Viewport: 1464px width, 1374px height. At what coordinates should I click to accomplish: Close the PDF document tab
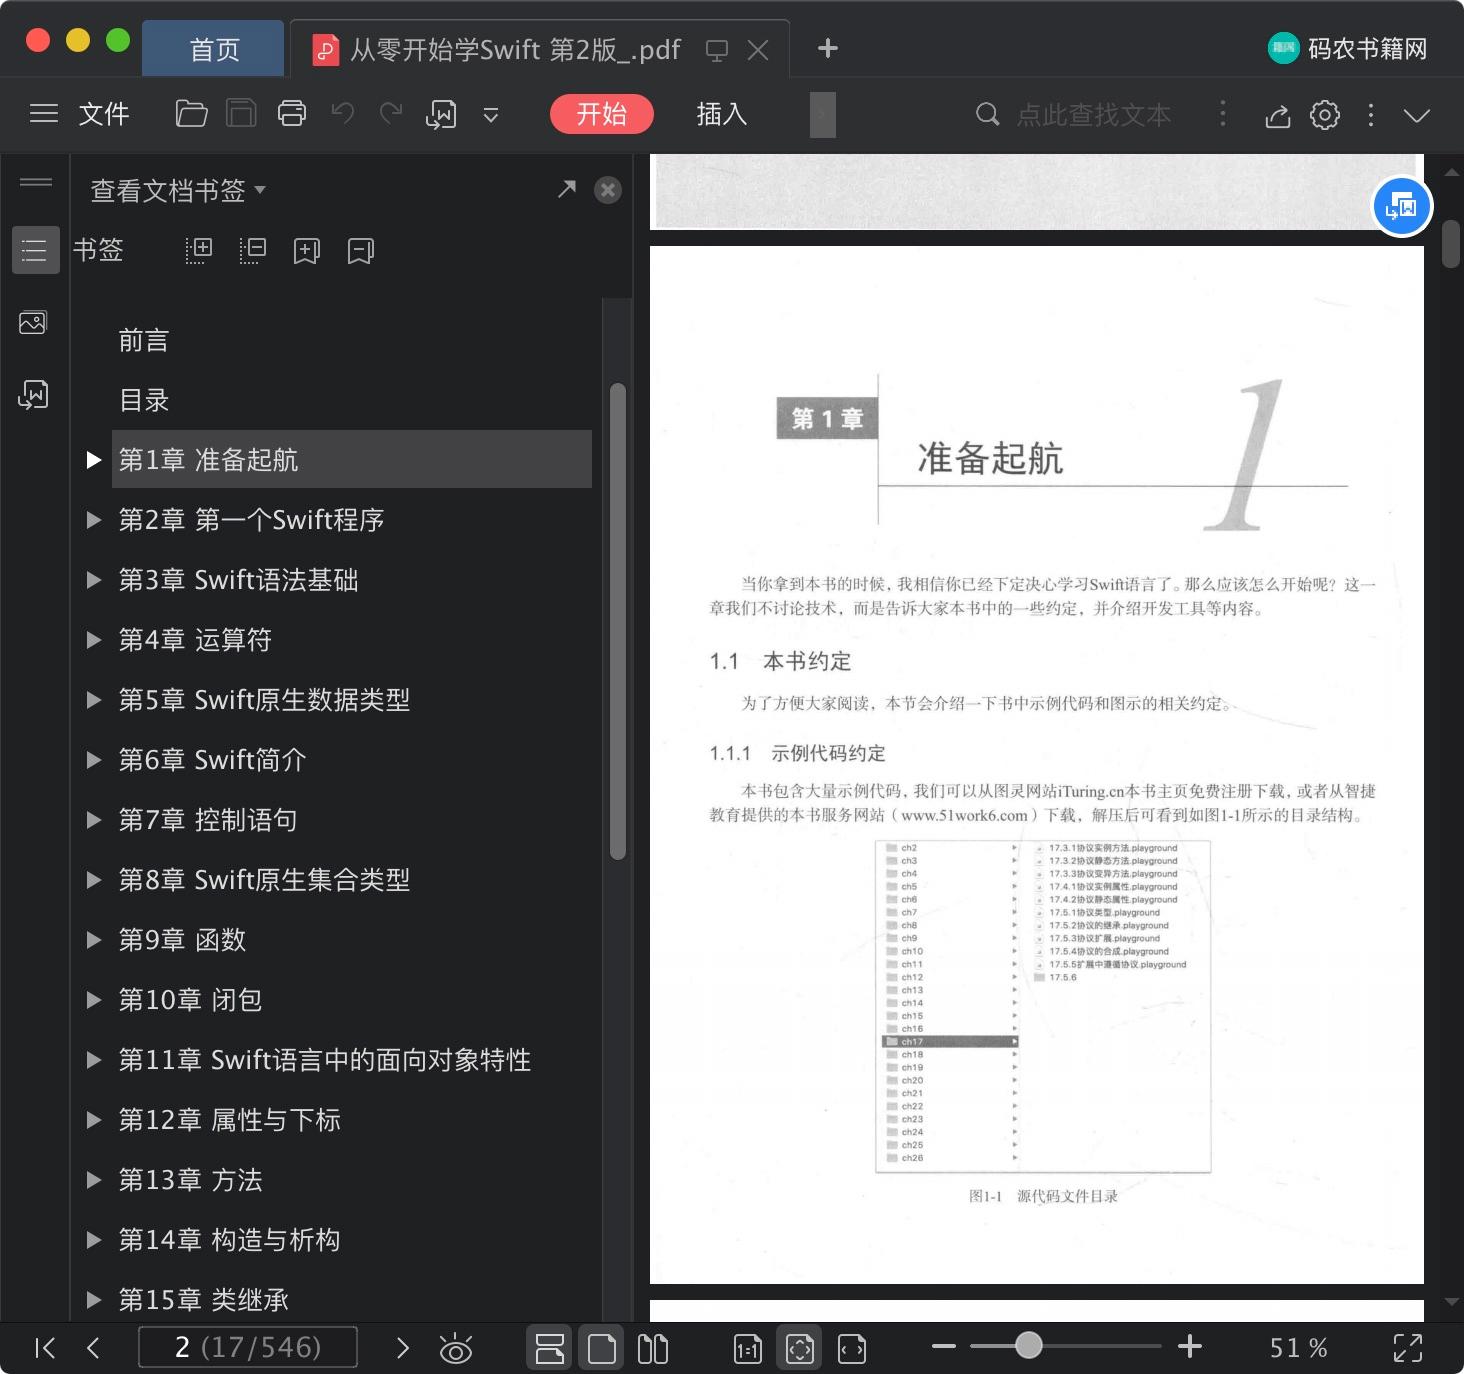(758, 50)
